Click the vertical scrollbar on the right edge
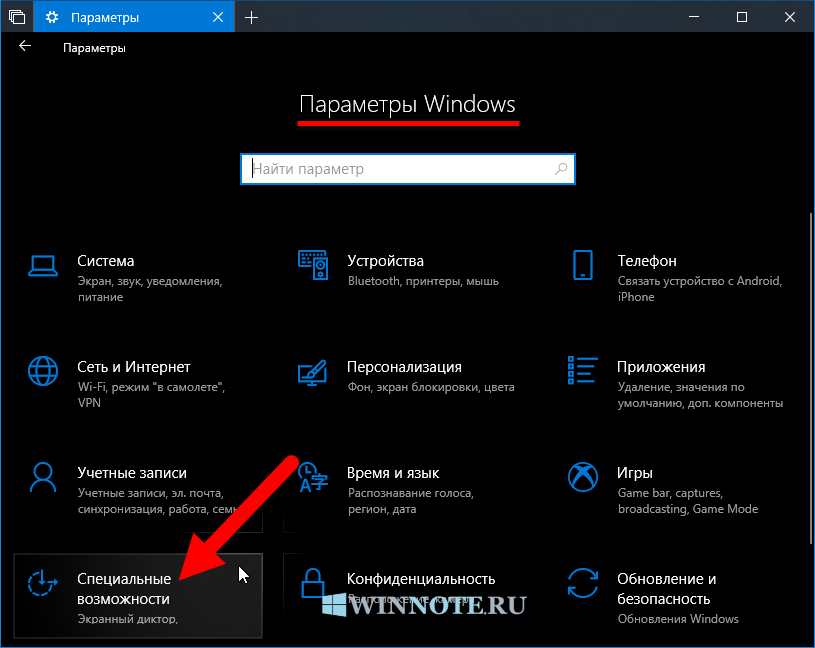The image size is (815, 648). pos(810,378)
